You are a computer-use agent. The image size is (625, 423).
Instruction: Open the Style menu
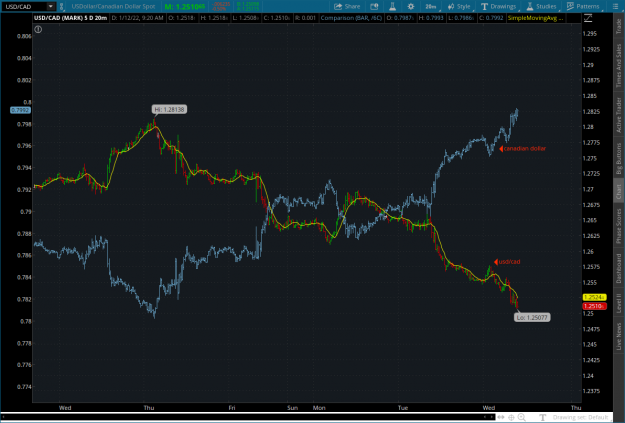click(459, 6)
